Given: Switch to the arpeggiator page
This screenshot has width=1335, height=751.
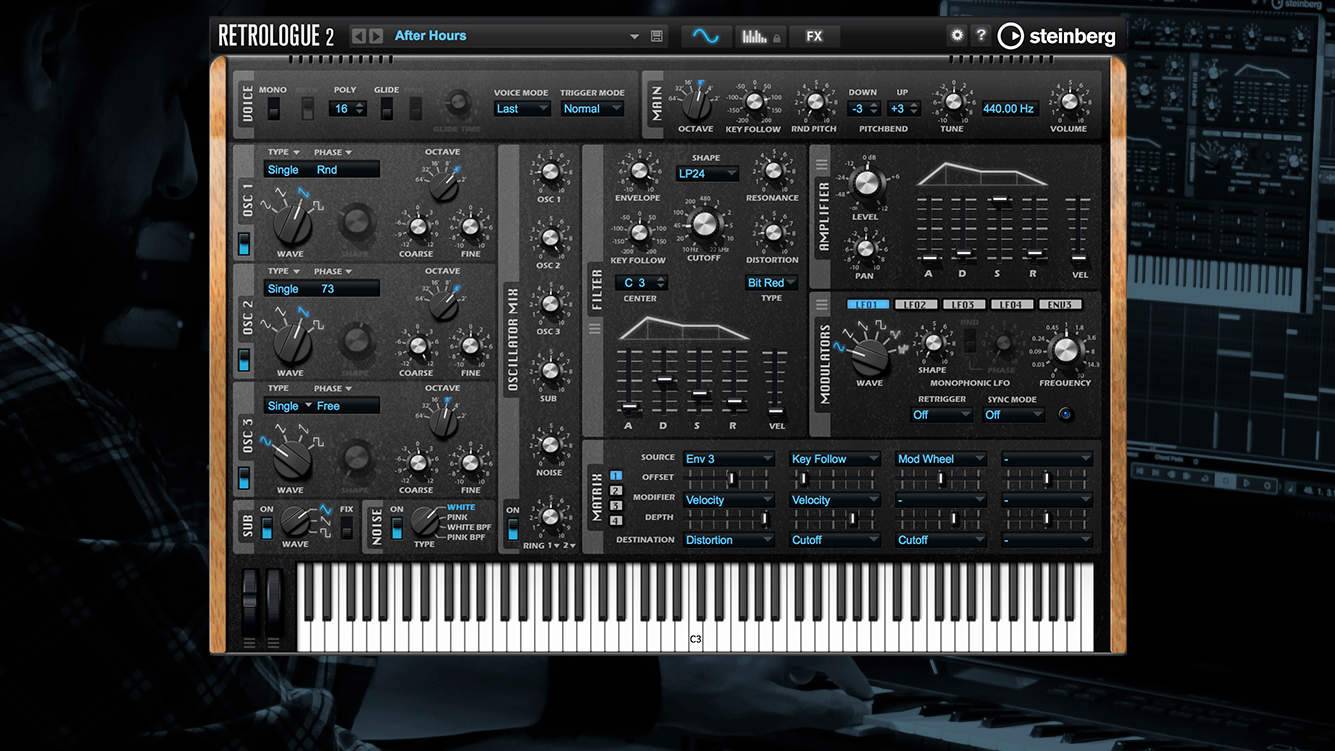Looking at the screenshot, I should 760,36.
